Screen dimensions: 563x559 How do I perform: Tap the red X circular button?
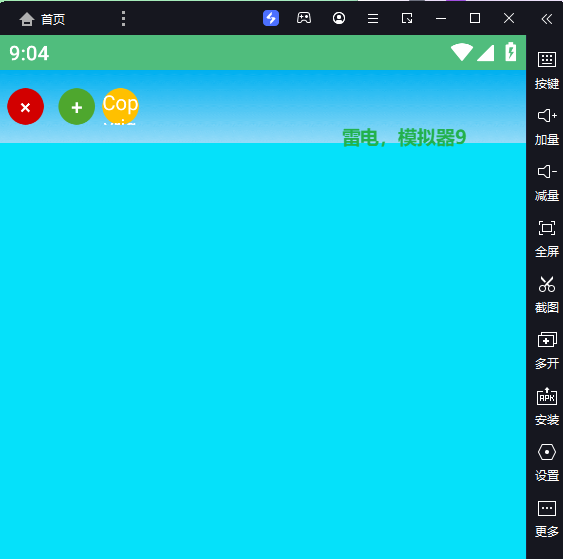25,106
